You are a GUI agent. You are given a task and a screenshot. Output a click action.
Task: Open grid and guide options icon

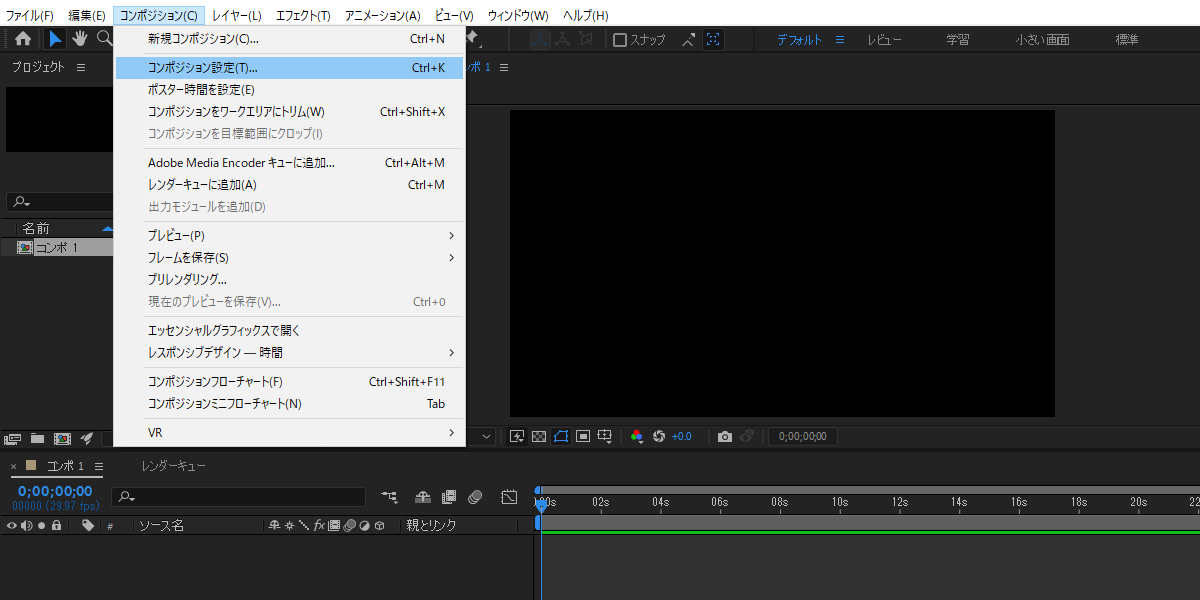click(x=605, y=437)
